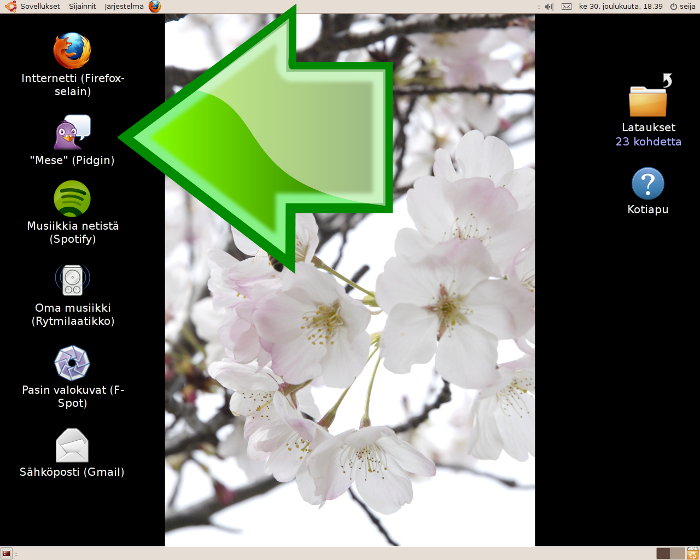Open the Sijainnit places menu

84,6
